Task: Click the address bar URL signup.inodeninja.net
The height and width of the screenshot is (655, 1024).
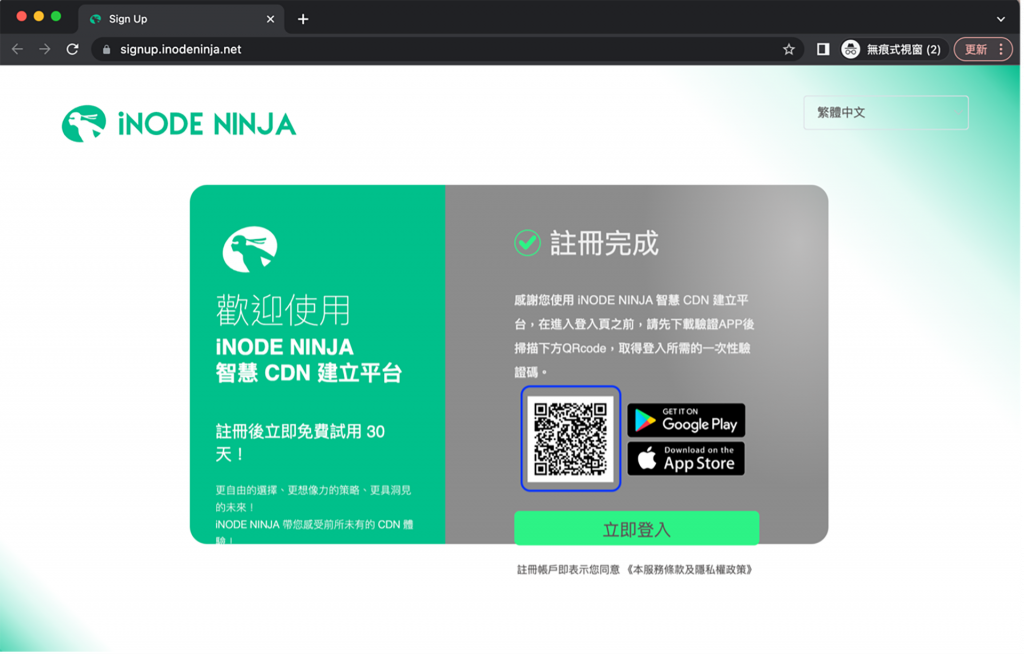Action: pos(181,50)
